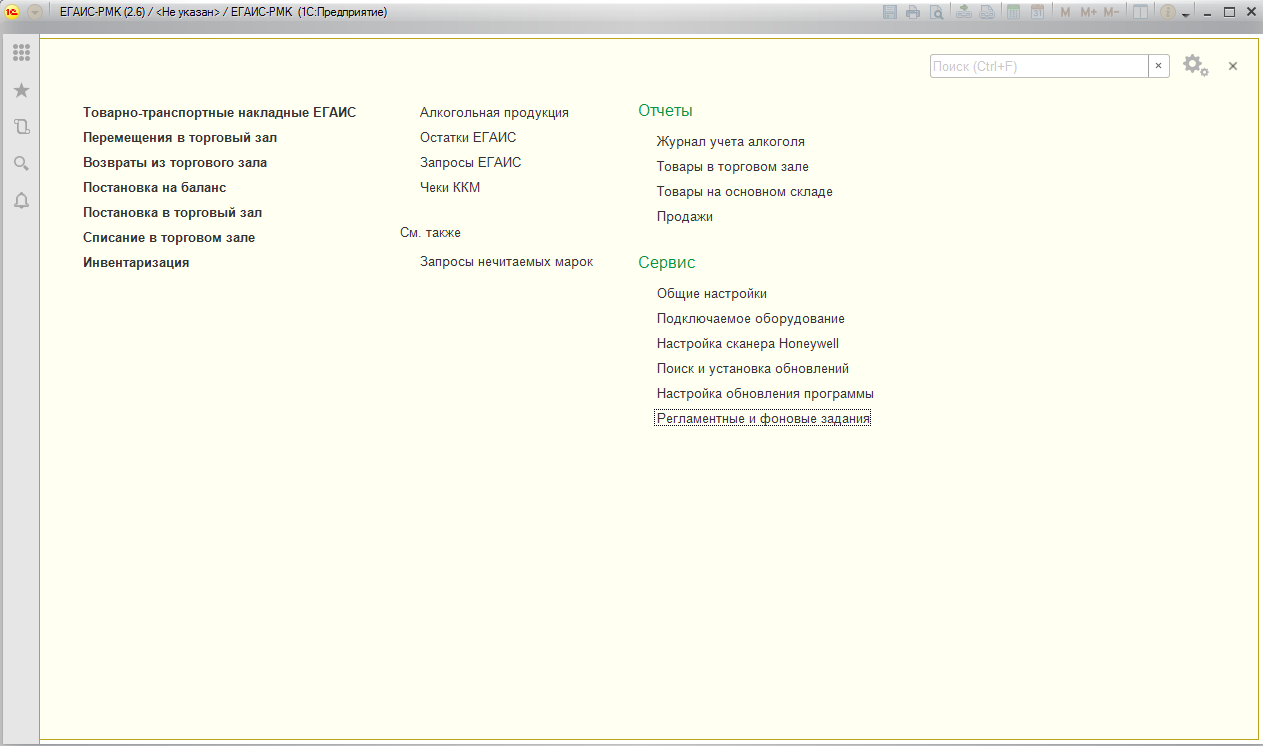Close the function menu panel
Screen dimensions: 1263x746
click(x=1233, y=66)
